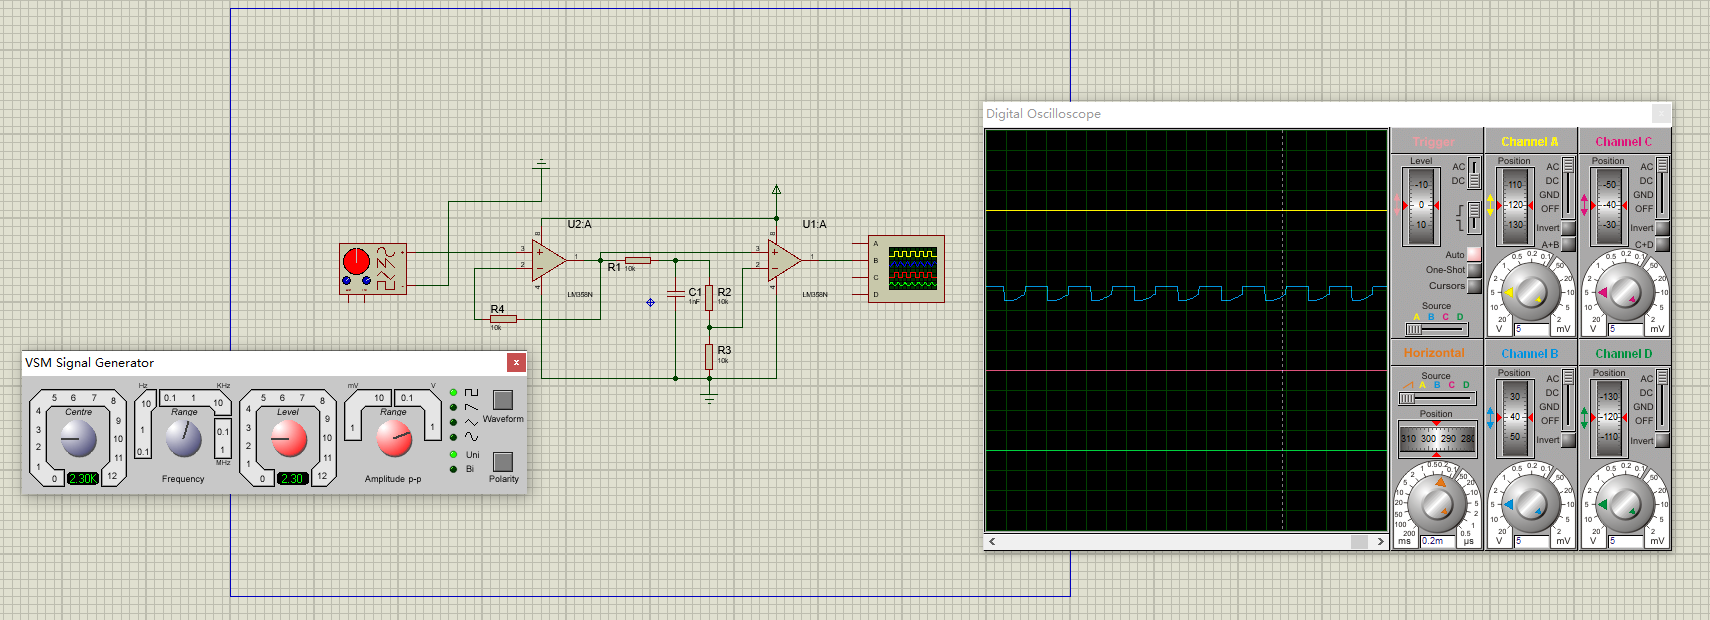The image size is (1710, 620).
Task: Enable One-Shot trigger mode
Action: [x=1474, y=270]
